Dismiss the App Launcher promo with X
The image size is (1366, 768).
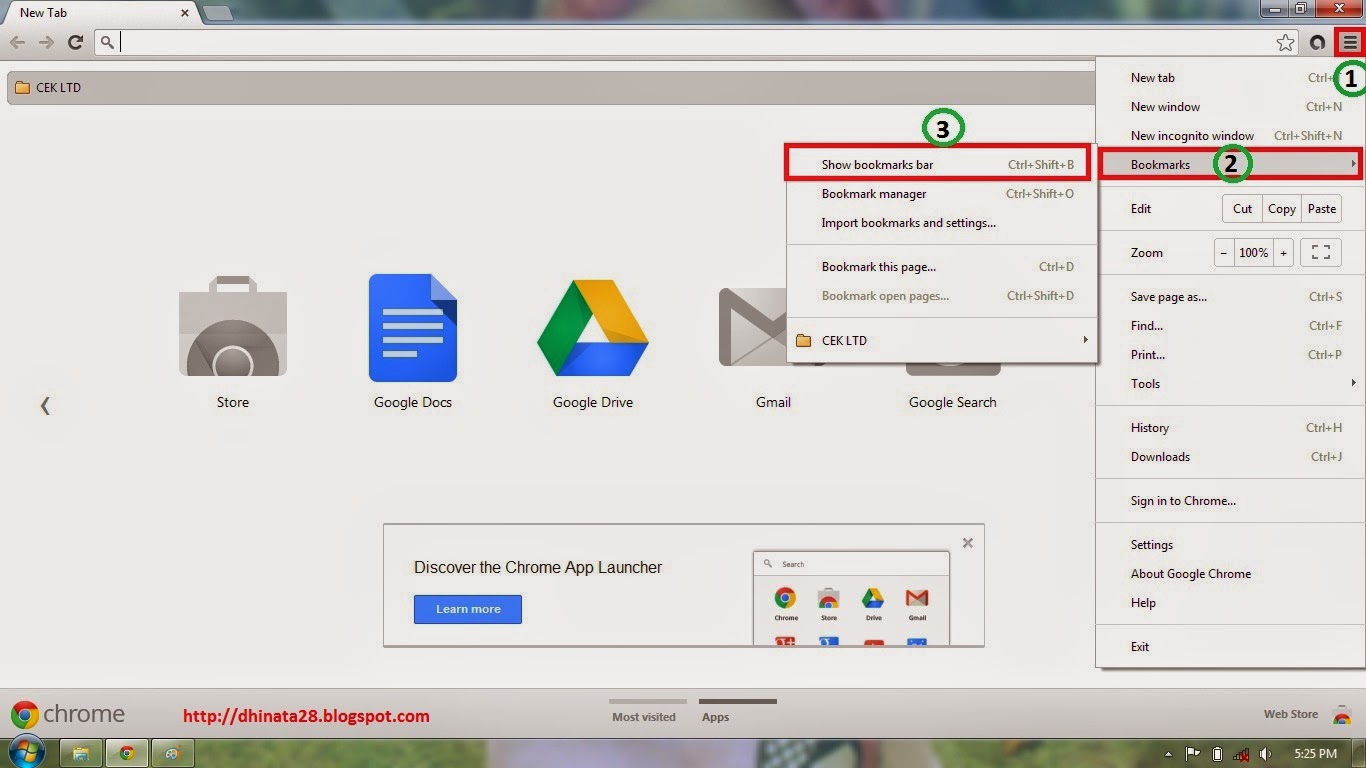(x=967, y=543)
